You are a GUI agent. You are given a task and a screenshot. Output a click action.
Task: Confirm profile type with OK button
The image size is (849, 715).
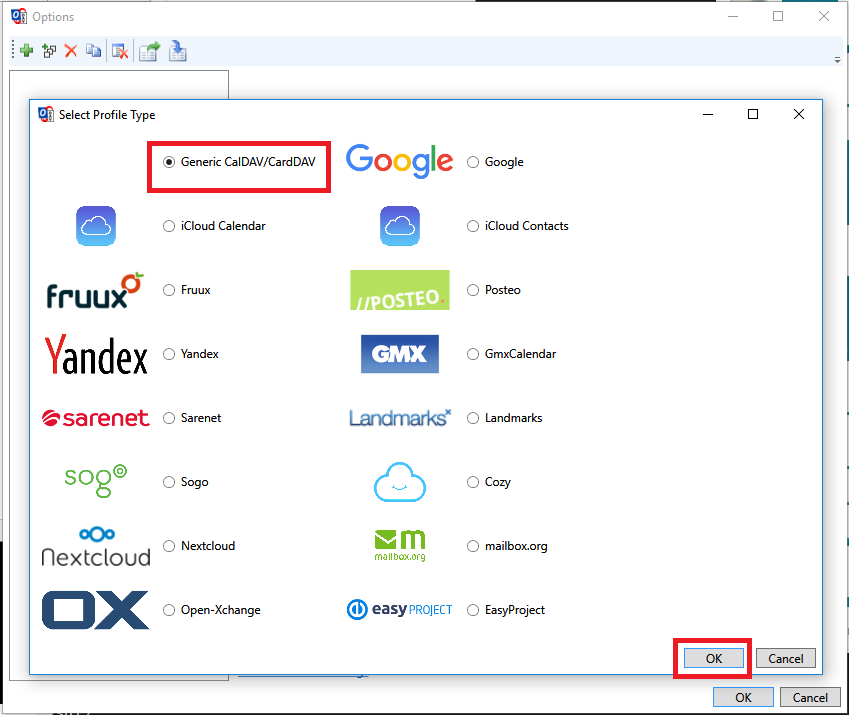coord(713,658)
